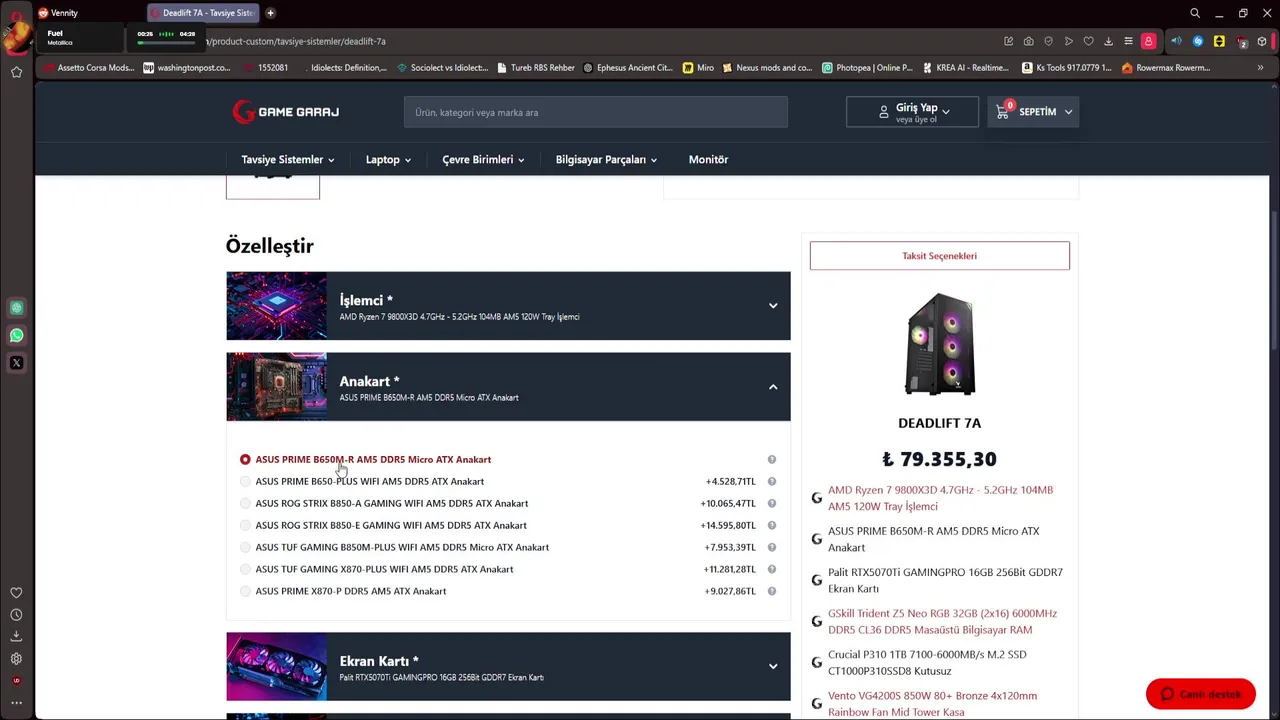The image size is (1280, 720).
Task: Click the yellow scroll arrows extension icon
Action: pos(1219,41)
